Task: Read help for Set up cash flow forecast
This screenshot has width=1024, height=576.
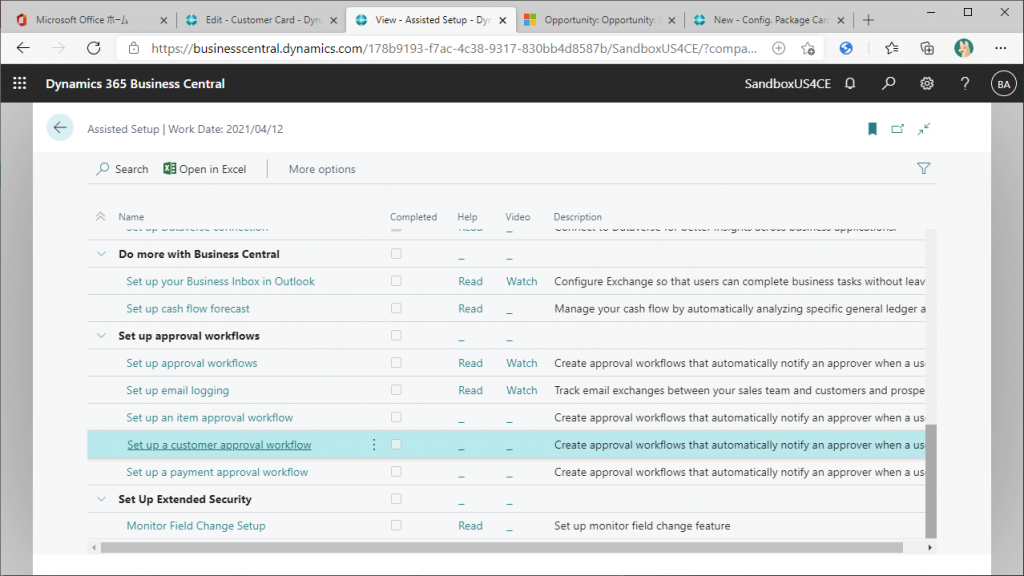Action: click(470, 309)
